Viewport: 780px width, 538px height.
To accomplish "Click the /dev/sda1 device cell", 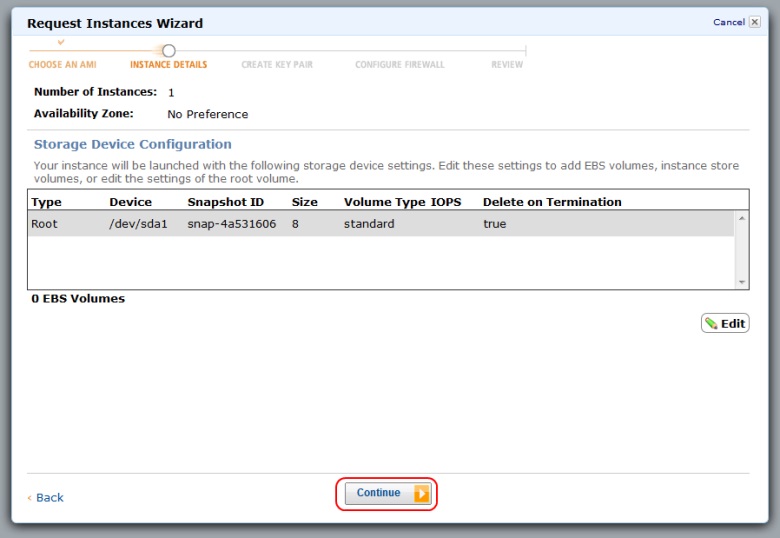I will (138, 224).
